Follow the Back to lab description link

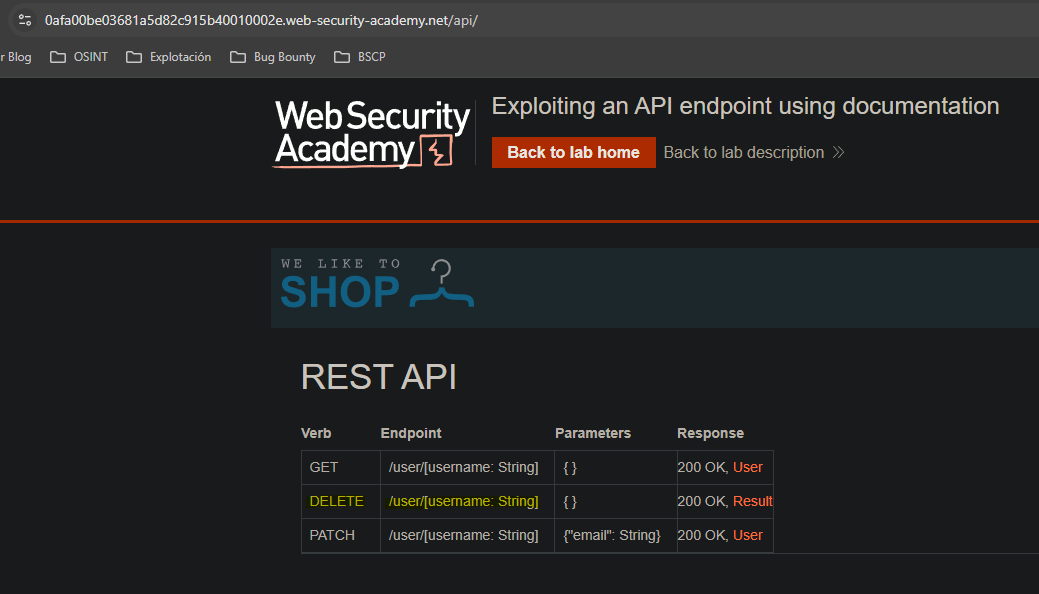pyautogui.click(x=743, y=152)
